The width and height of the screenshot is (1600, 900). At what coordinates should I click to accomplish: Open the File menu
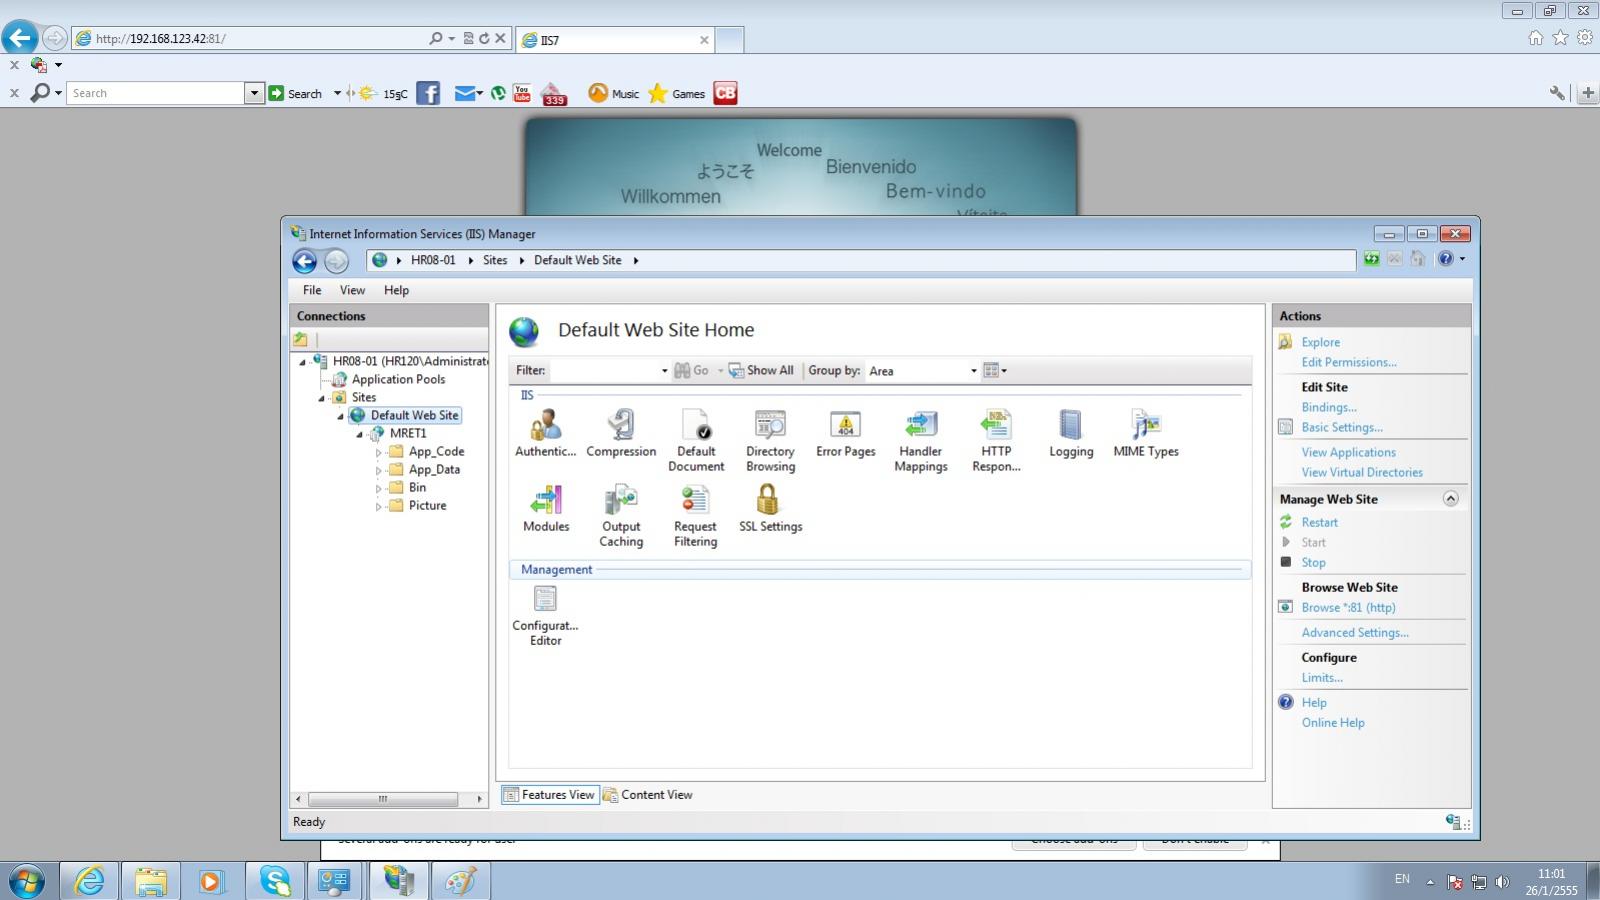[312, 290]
